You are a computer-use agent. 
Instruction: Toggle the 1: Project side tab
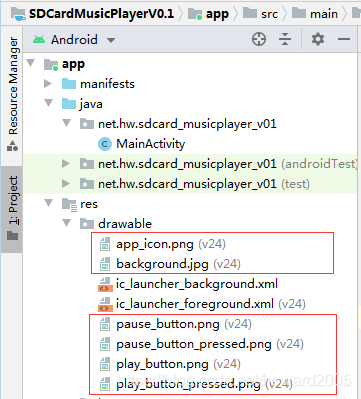[13, 209]
